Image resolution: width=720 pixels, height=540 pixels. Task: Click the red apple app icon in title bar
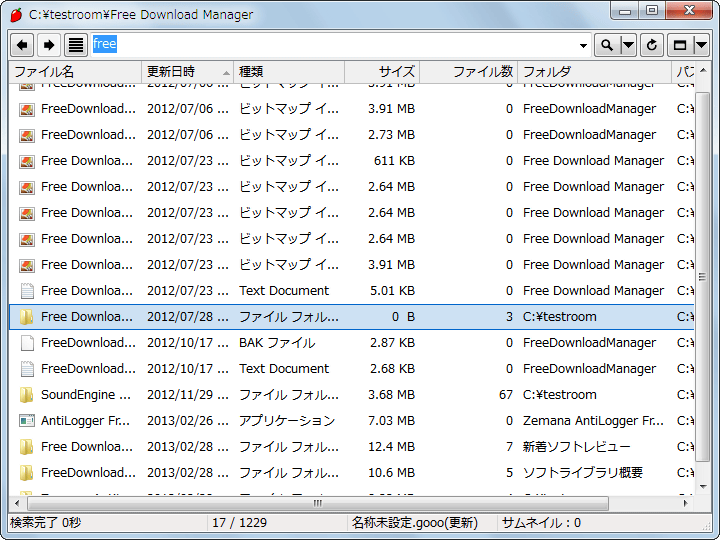[x=17, y=15]
